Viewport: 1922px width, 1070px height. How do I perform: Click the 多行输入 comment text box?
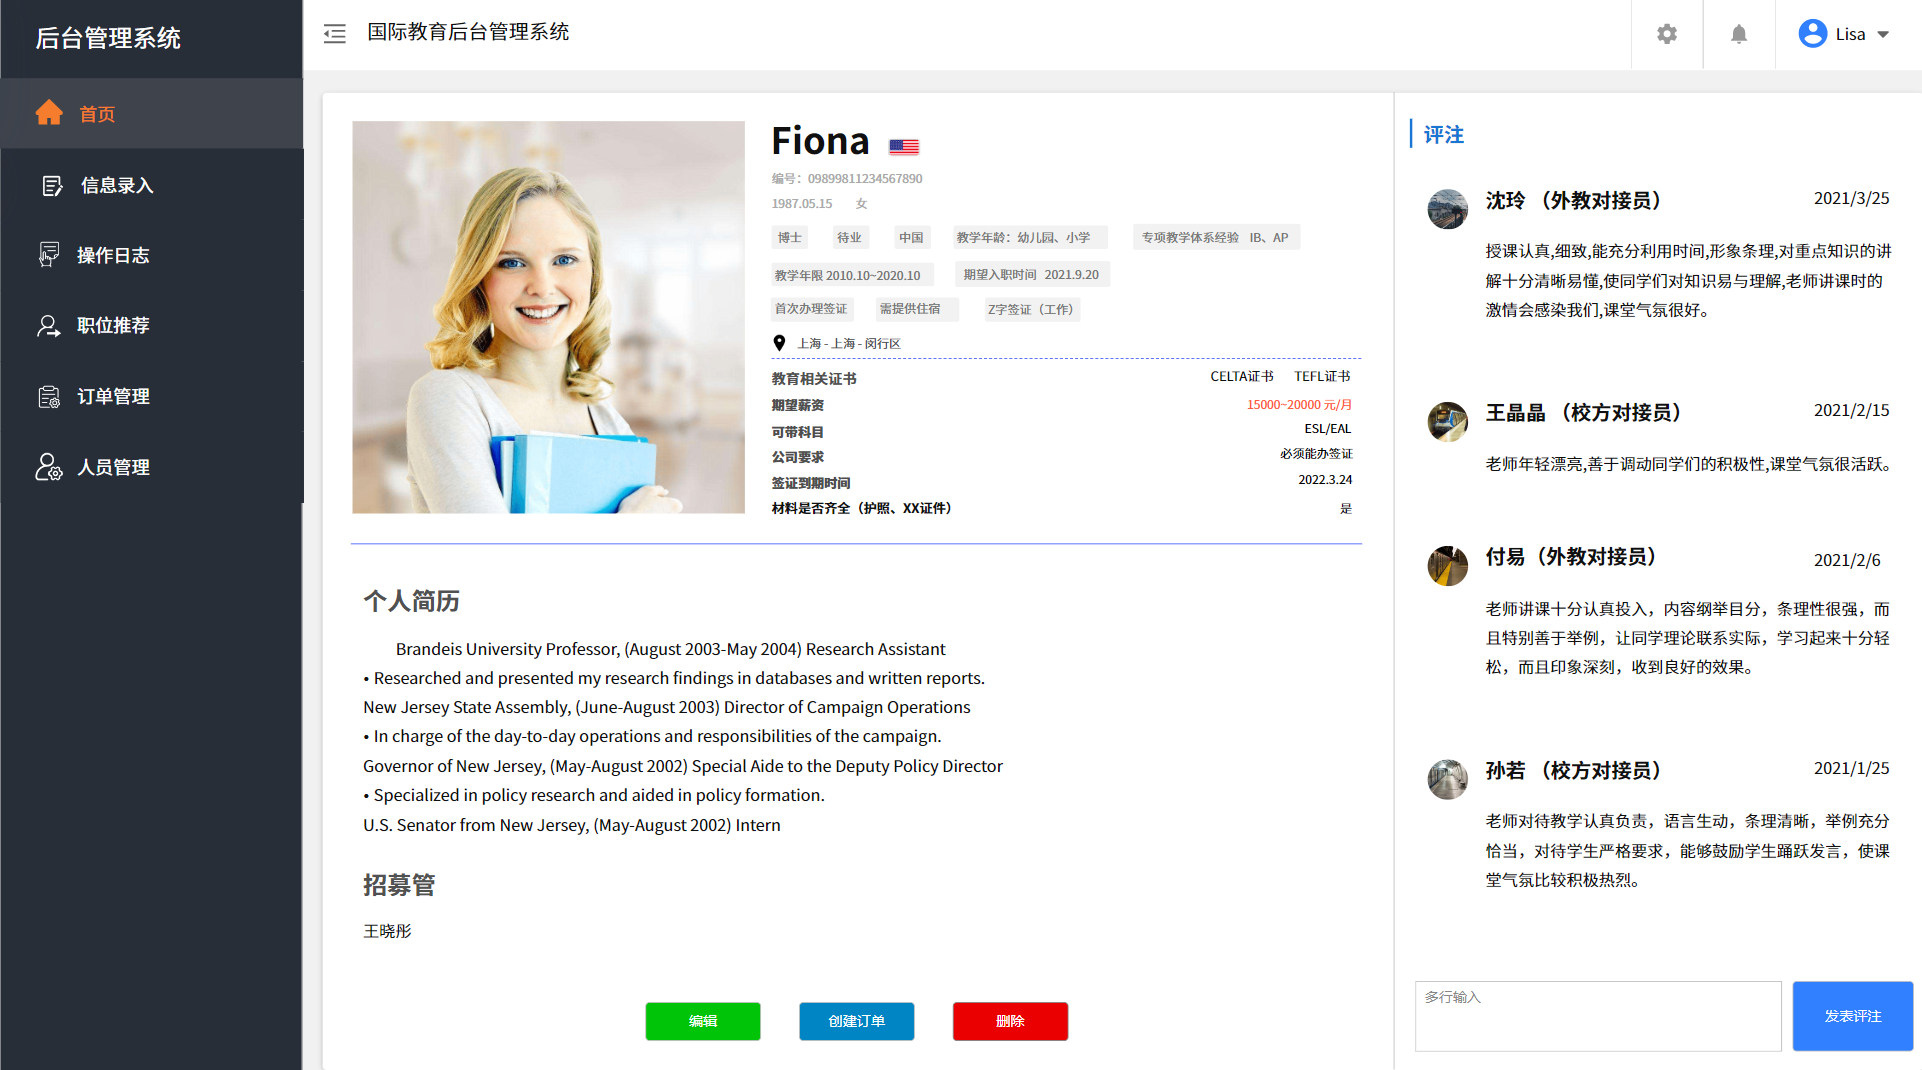point(1597,1016)
